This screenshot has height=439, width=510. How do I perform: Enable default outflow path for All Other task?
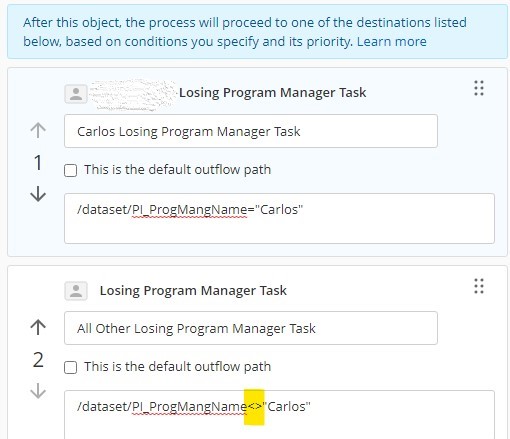tap(70, 368)
